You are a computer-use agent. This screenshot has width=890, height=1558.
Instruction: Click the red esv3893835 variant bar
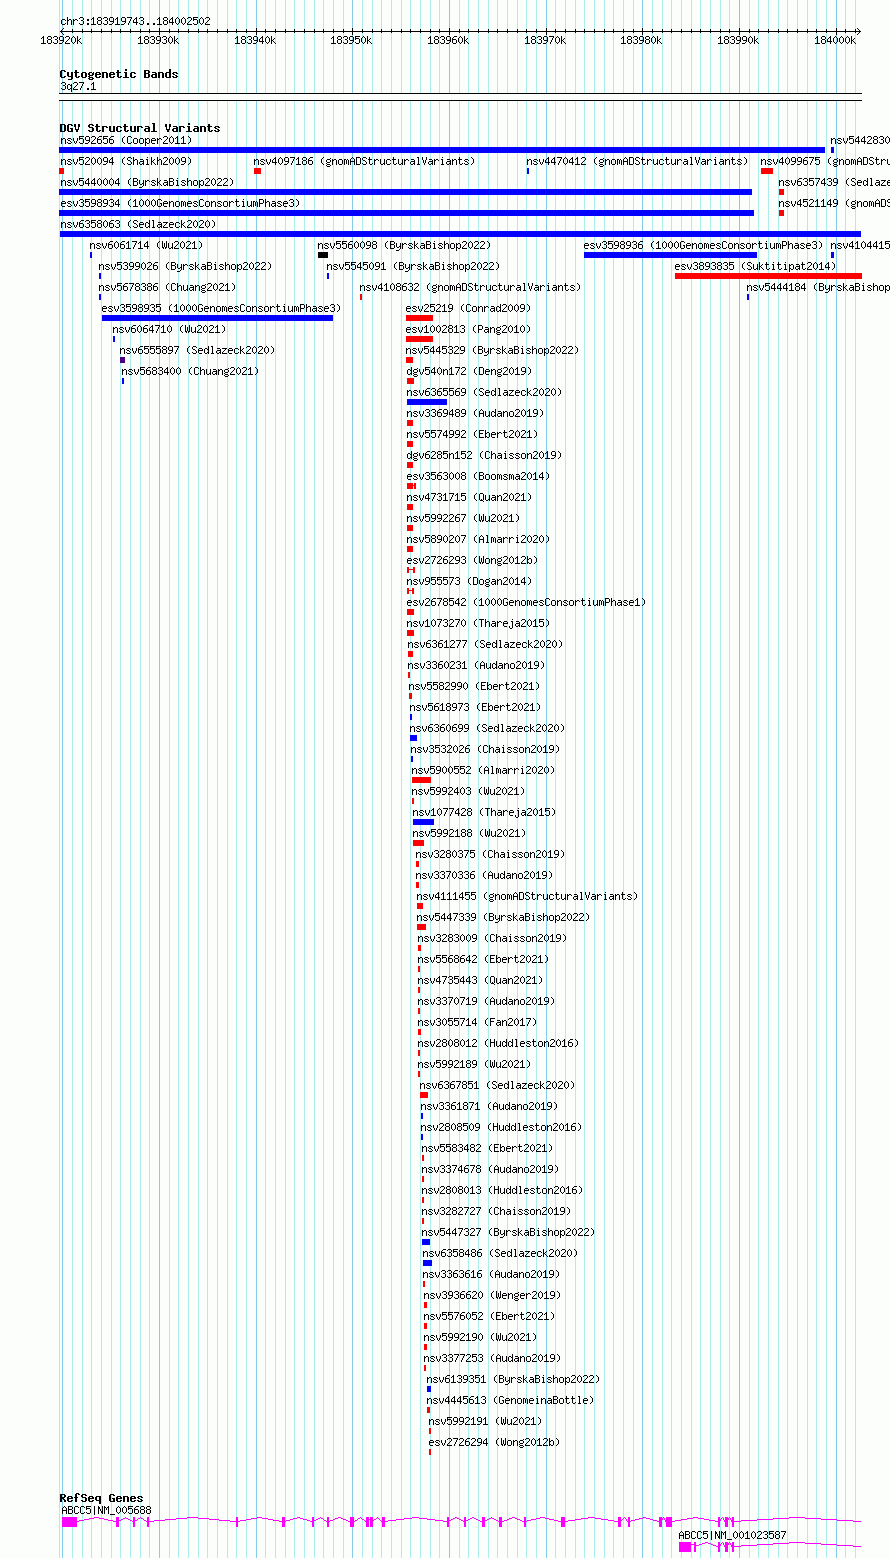tap(768, 276)
